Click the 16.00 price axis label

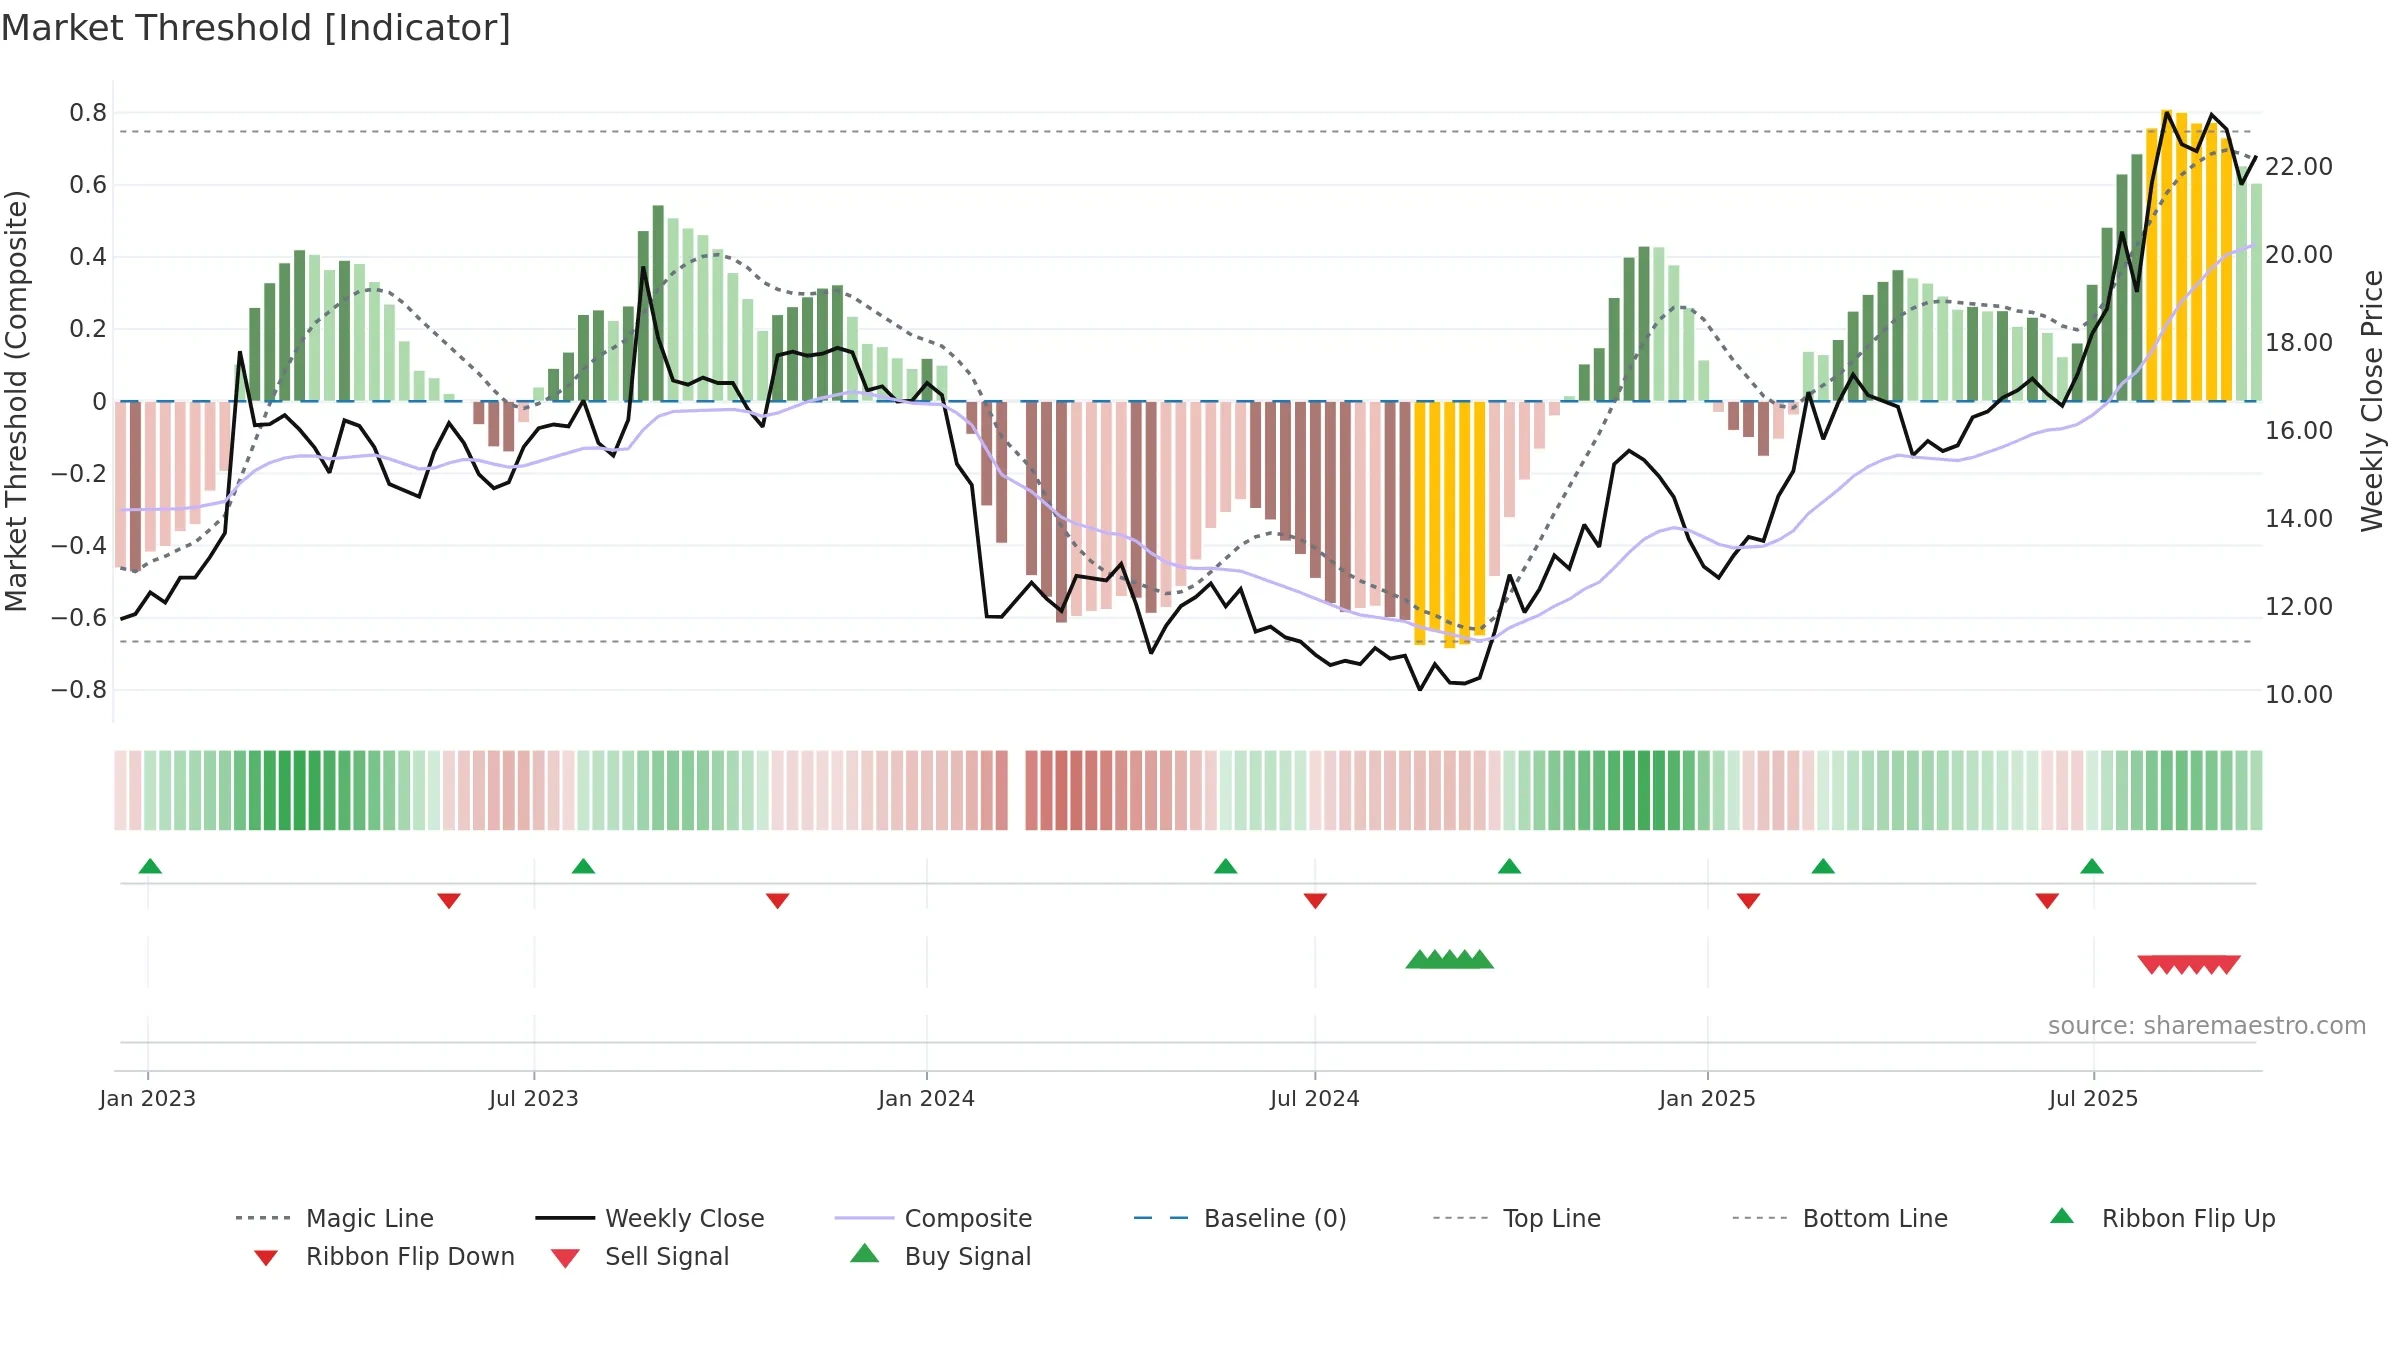2299,431
